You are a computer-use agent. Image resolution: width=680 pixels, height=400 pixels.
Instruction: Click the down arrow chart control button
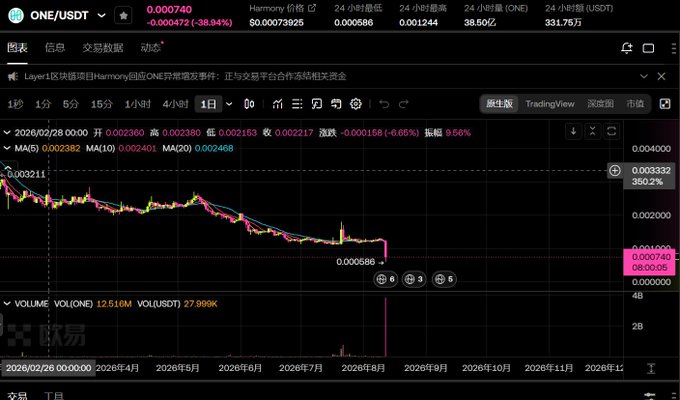(x=573, y=131)
